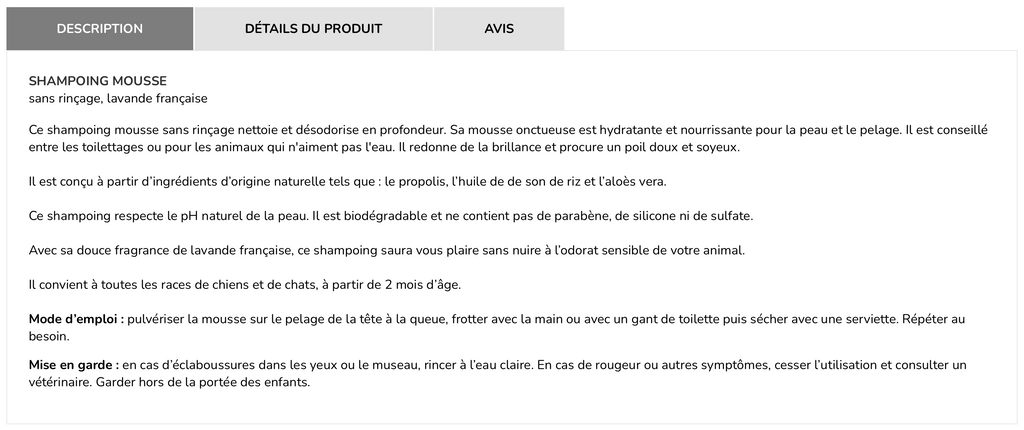Screen dimensions: 1024x430
Task: Click the bold 'Mode d'emploi' label
Action: [x=76, y=319]
